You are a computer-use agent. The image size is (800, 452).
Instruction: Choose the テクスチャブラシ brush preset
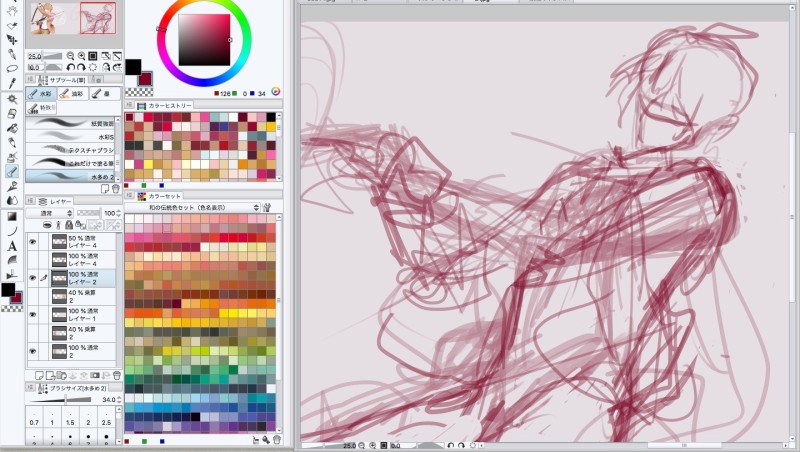coord(70,149)
